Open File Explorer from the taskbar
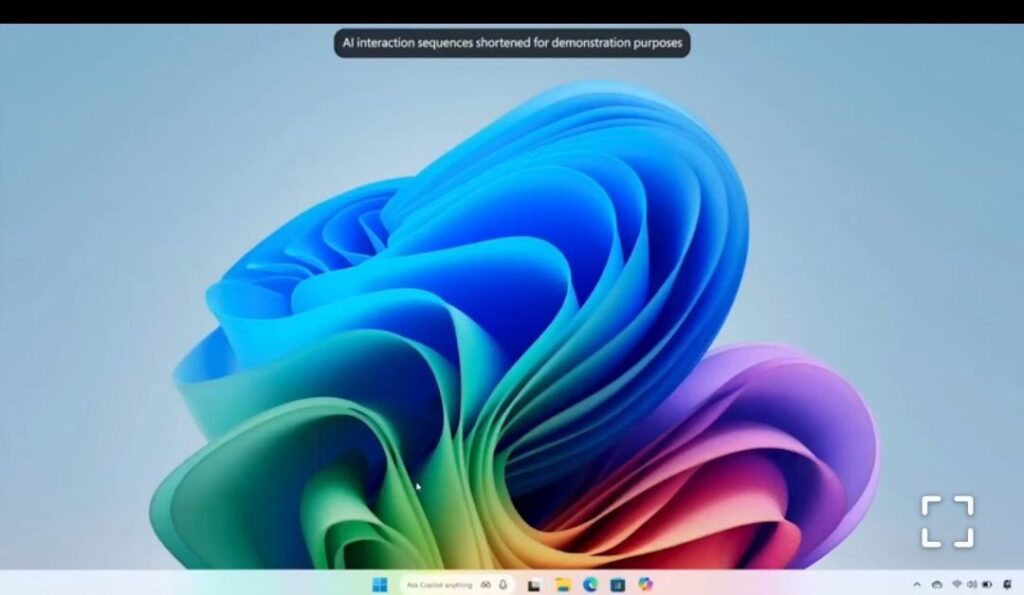 563,583
